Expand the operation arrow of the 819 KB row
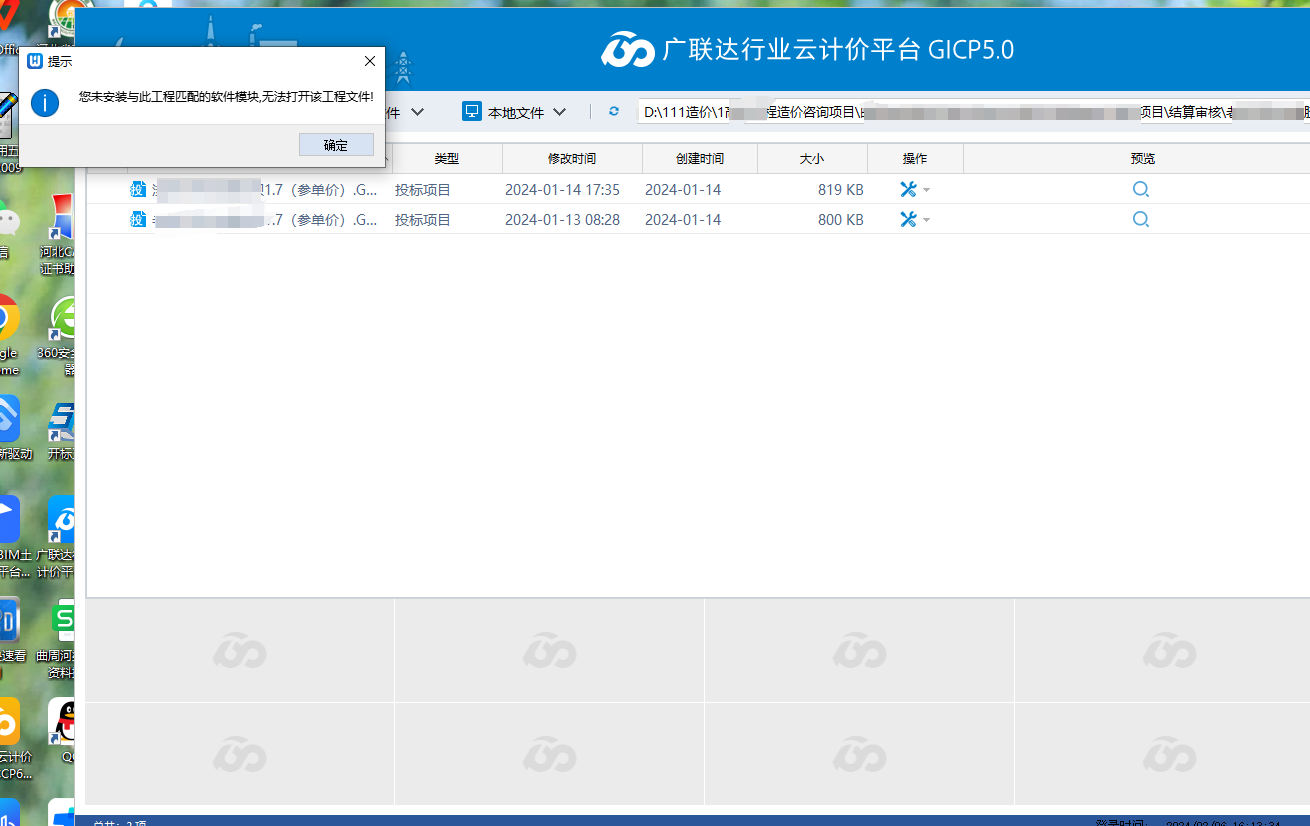Image resolution: width=1310 pixels, height=826 pixels. click(927, 190)
